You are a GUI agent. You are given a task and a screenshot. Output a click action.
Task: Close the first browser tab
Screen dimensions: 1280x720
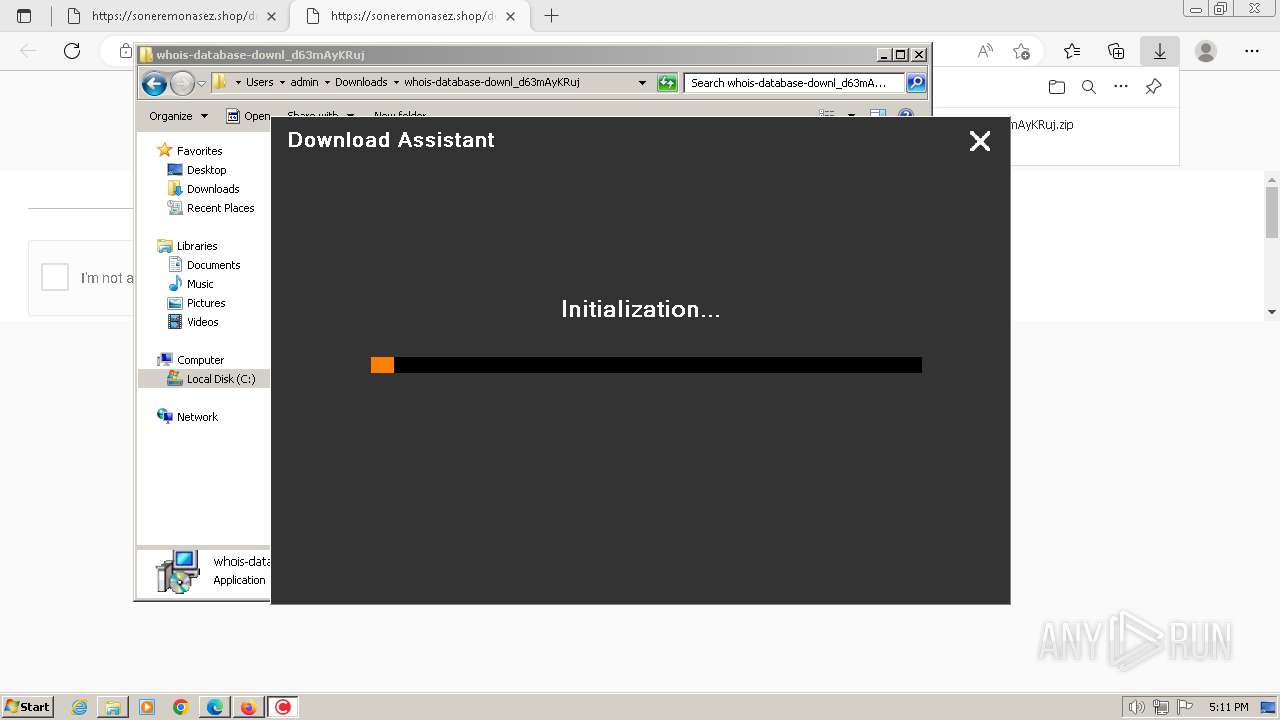271,16
